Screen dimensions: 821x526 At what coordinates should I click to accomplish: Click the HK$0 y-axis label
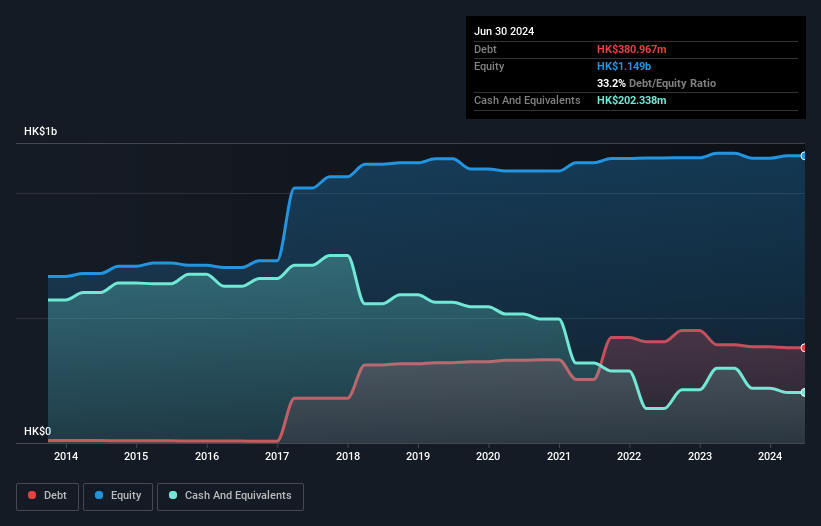click(x=38, y=431)
